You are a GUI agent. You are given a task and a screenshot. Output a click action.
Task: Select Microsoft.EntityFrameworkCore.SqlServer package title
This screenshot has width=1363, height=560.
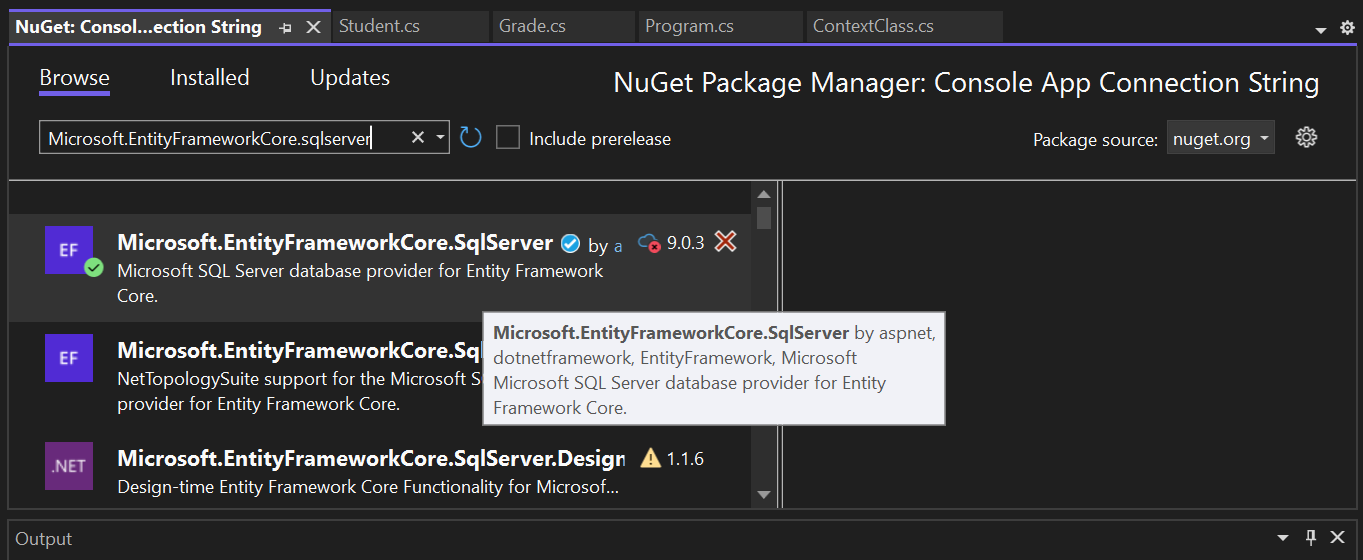335,243
